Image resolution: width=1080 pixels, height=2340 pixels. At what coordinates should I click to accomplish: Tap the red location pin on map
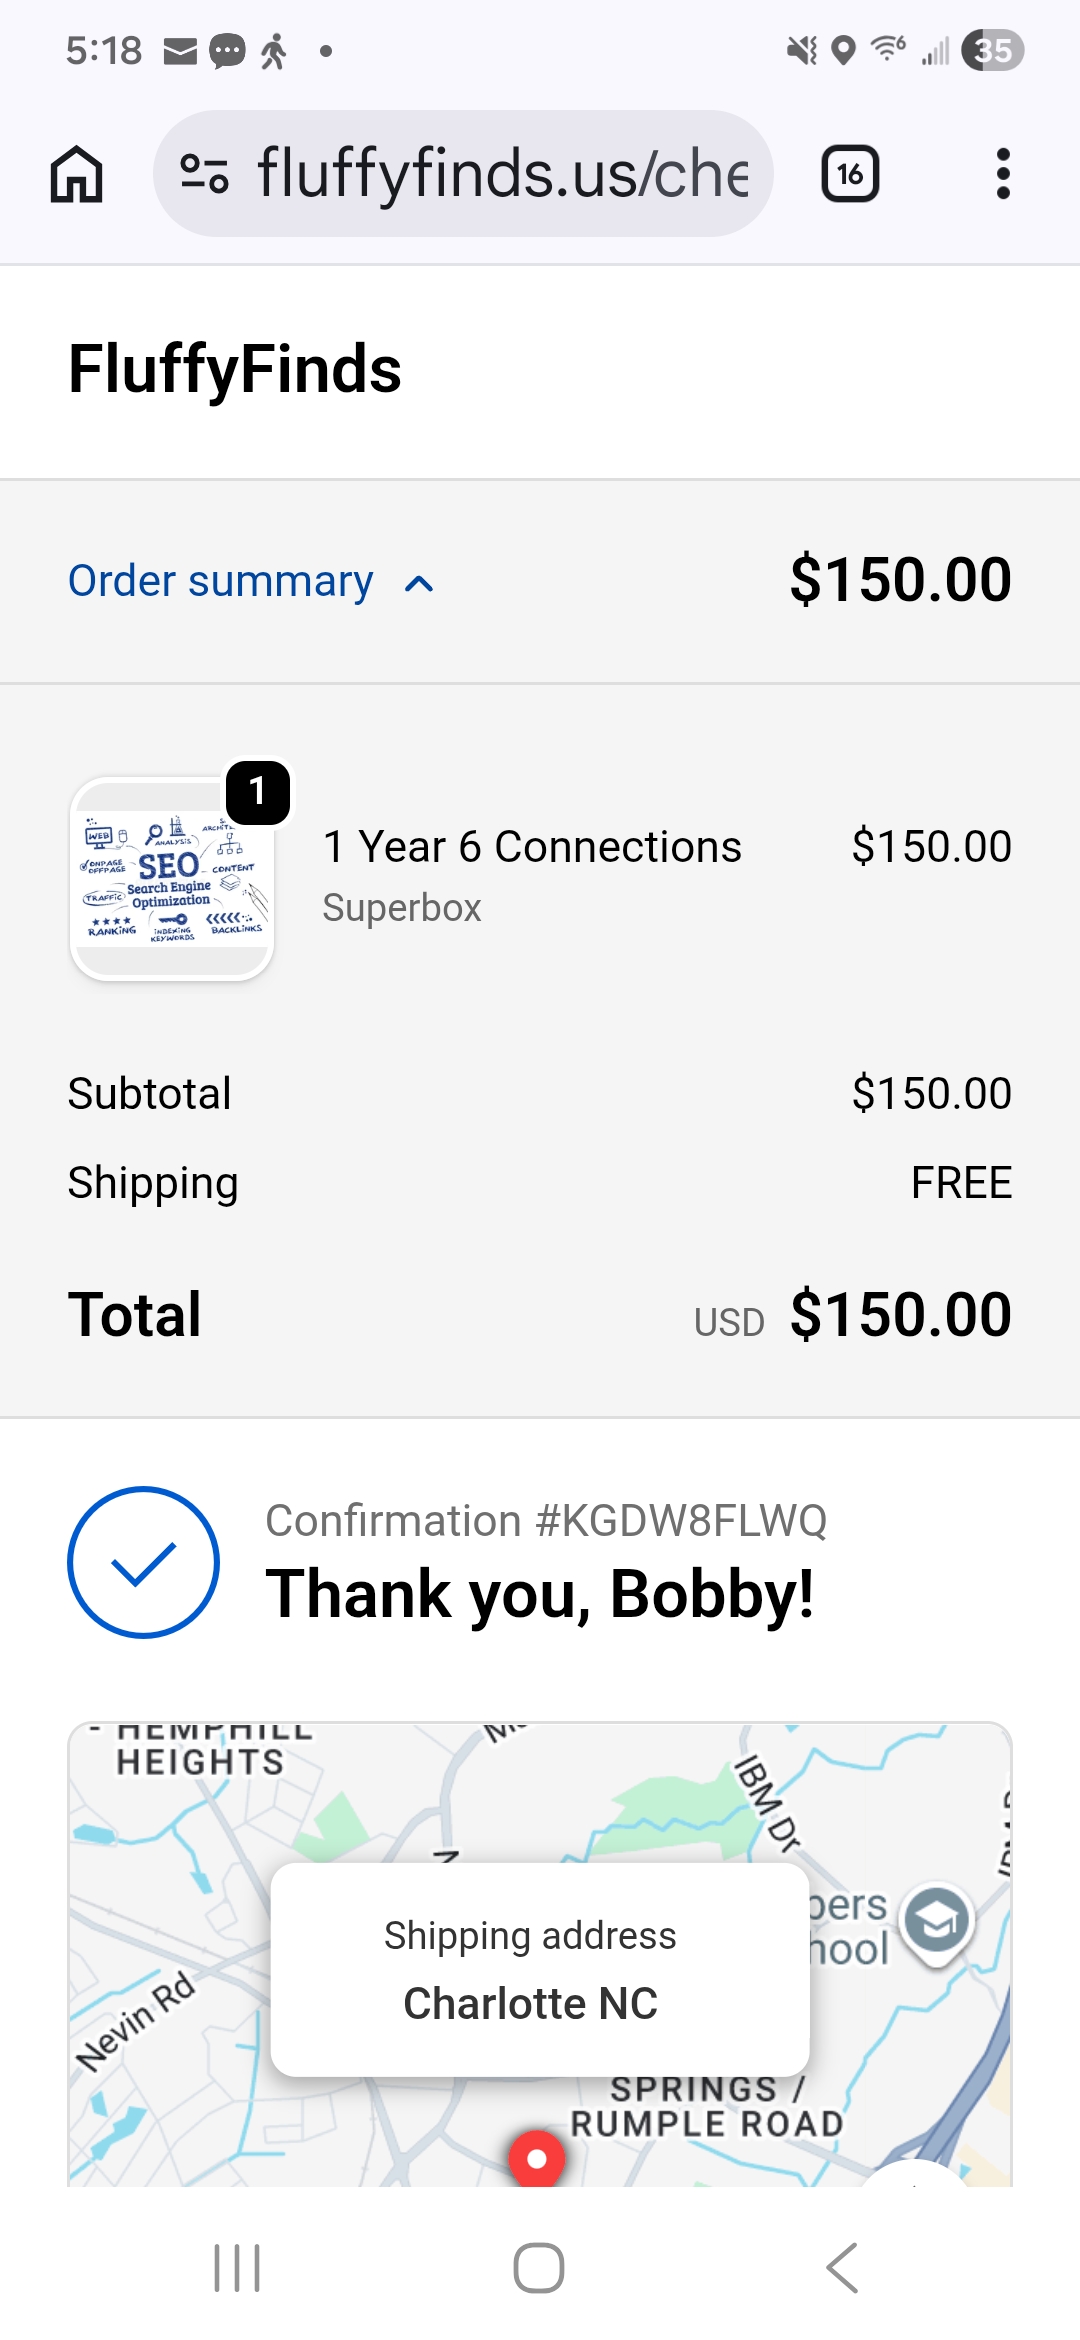tap(537, 2158)
